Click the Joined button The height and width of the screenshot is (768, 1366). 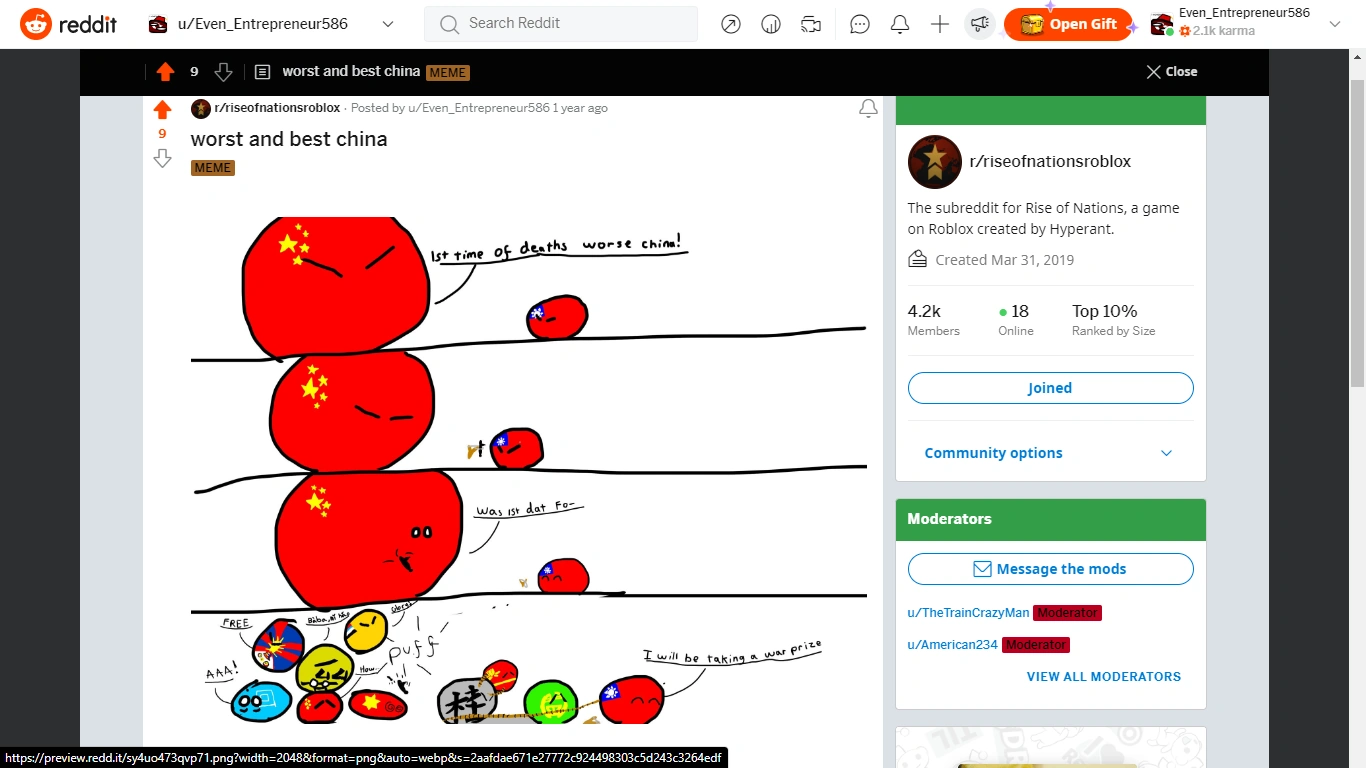pyautogui.click(x=1050, y=388)
